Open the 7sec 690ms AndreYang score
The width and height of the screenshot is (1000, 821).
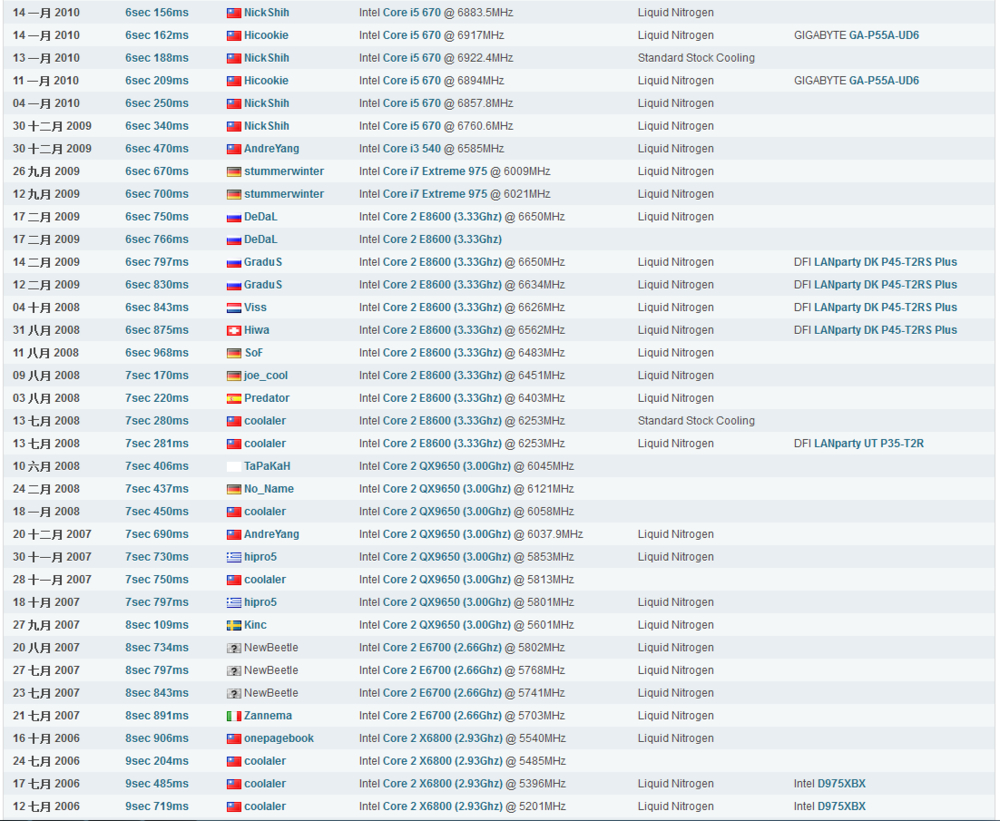tap(157, 535)
